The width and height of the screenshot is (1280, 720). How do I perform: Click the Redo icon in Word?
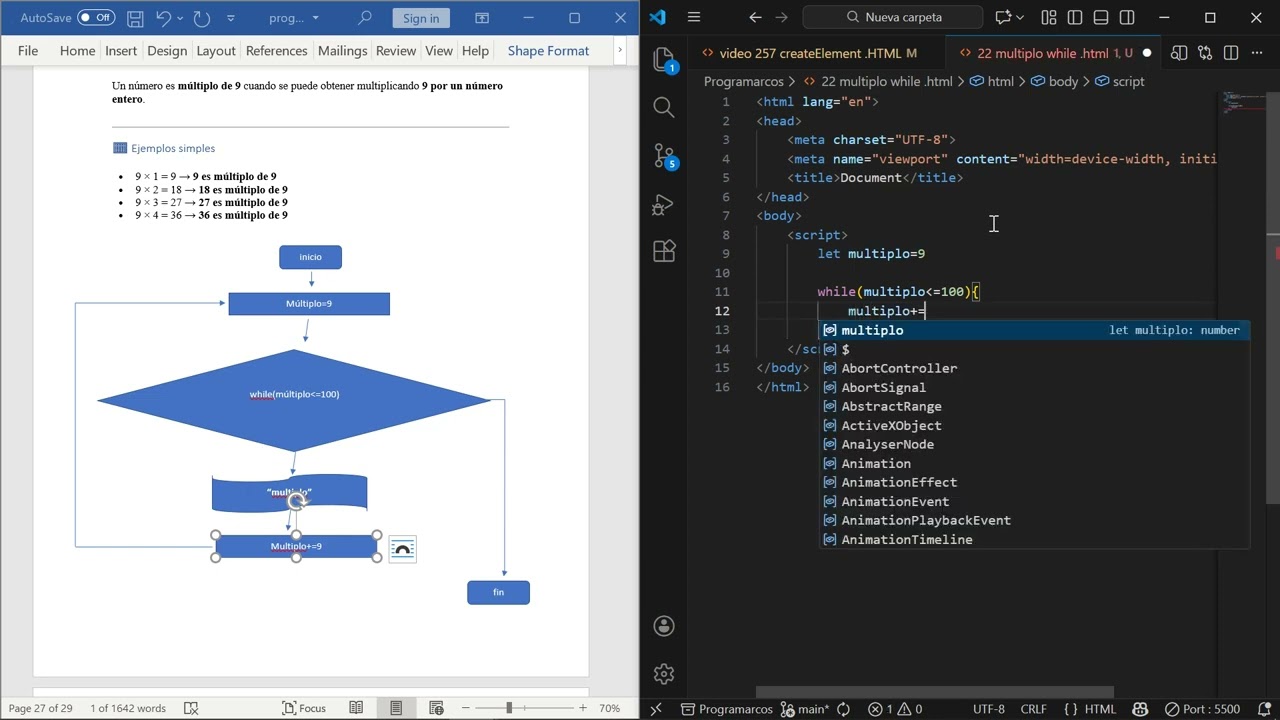click(x=202, y=18)
